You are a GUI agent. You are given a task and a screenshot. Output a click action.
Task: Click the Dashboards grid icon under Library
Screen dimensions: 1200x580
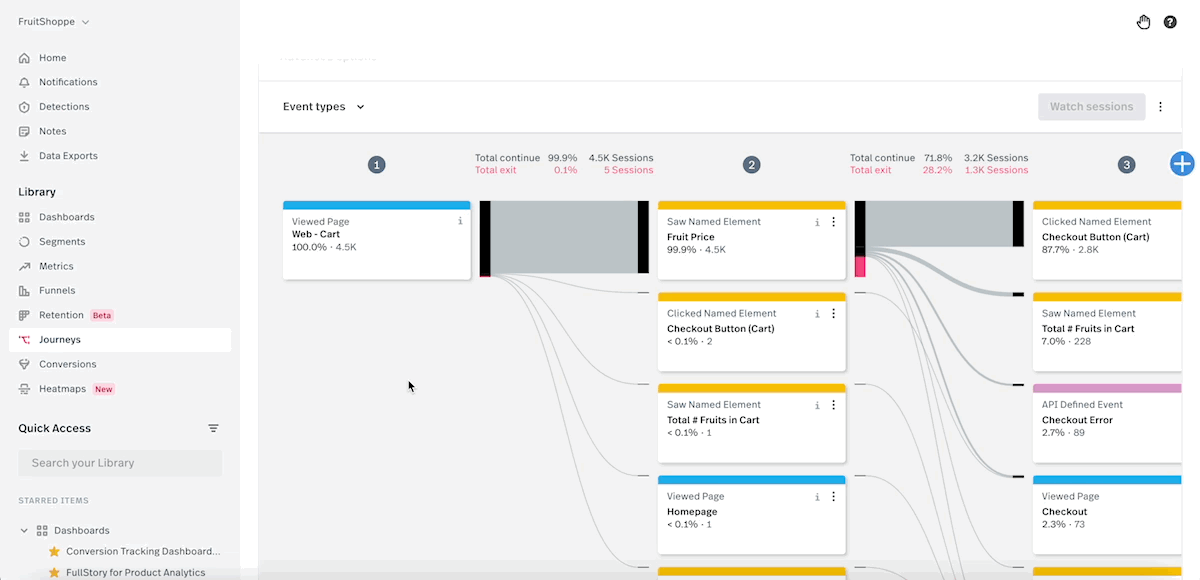[x=25, y=217]
